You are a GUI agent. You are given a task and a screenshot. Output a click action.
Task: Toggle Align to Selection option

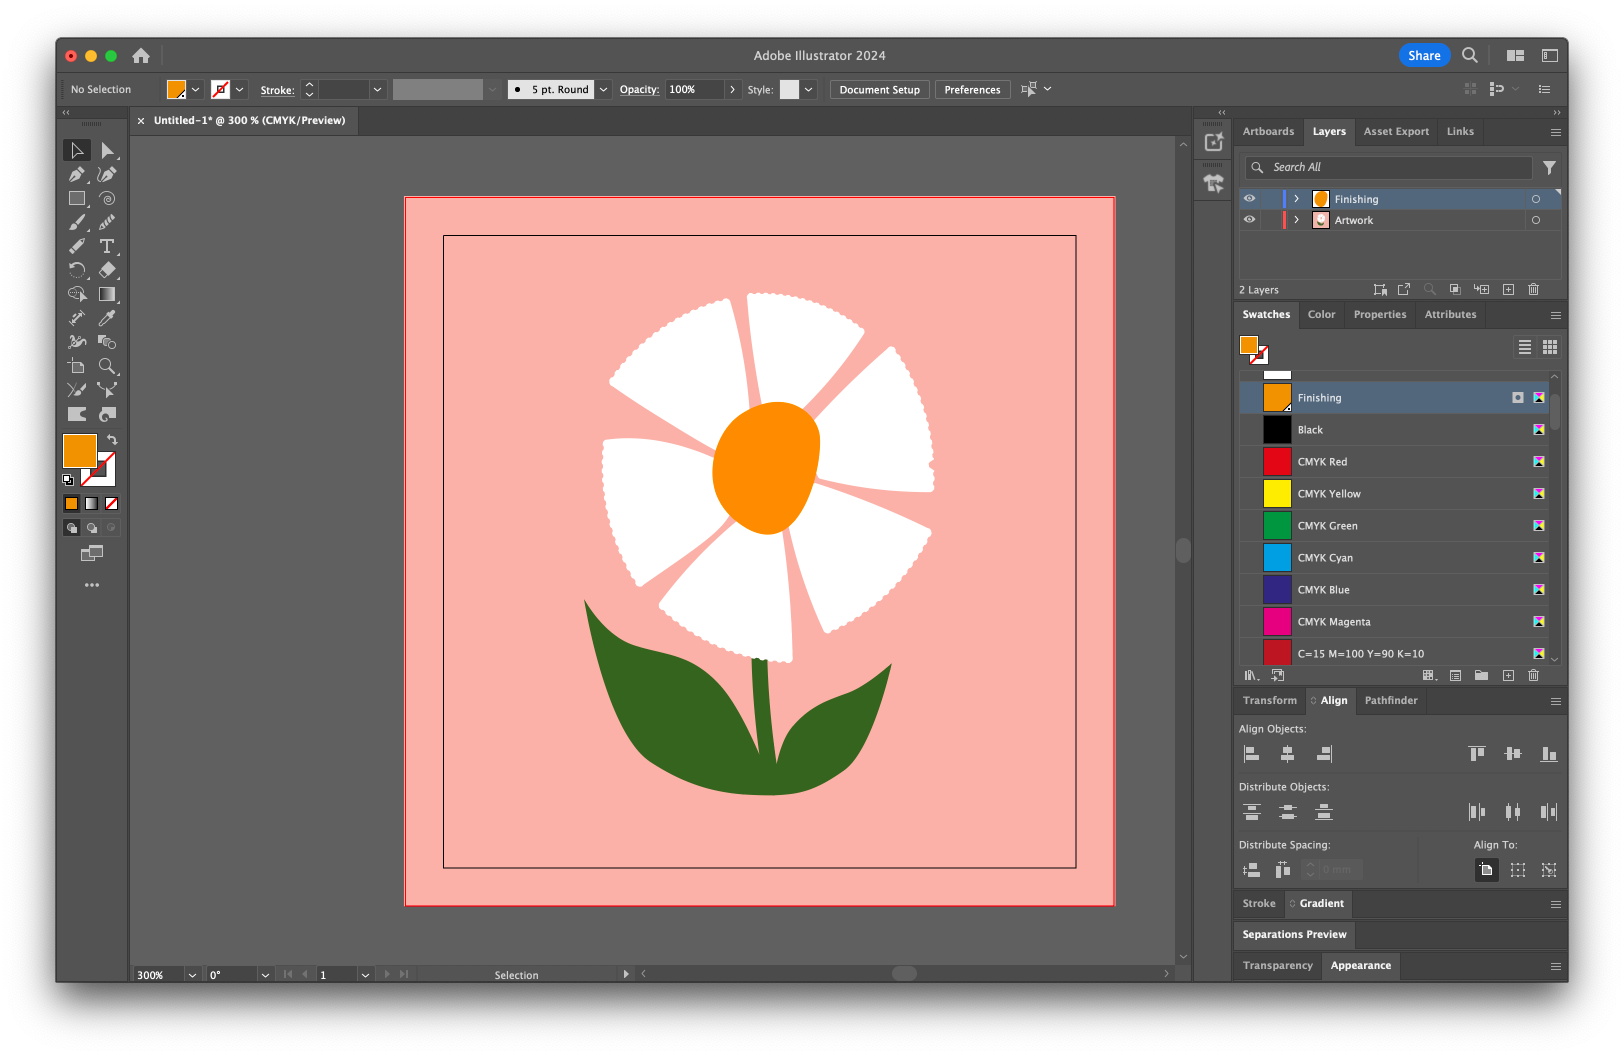tap(1518, 870)
